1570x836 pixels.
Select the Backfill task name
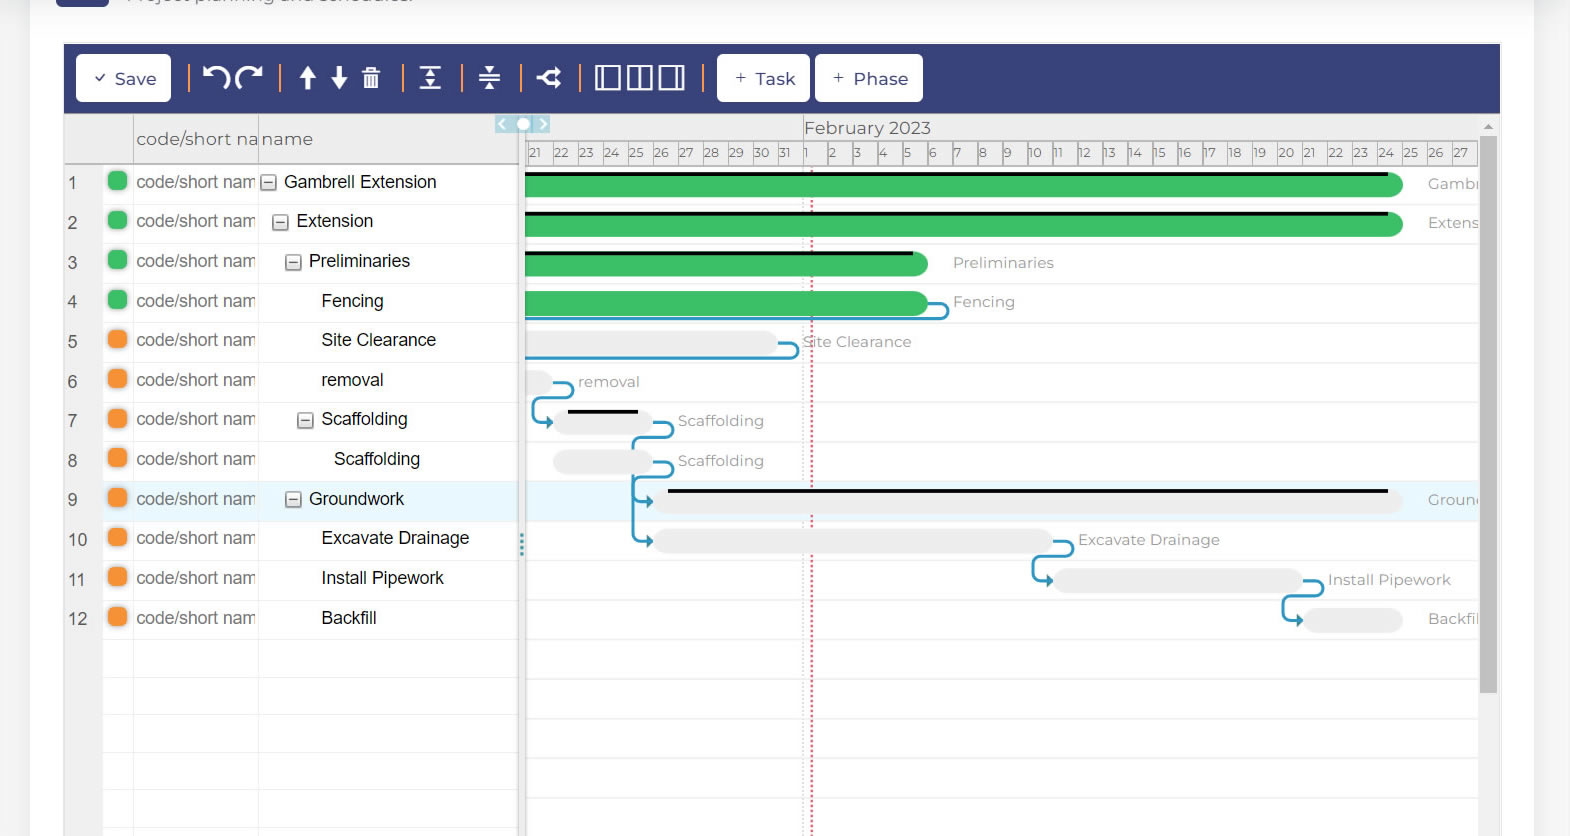tap(349, 618)
